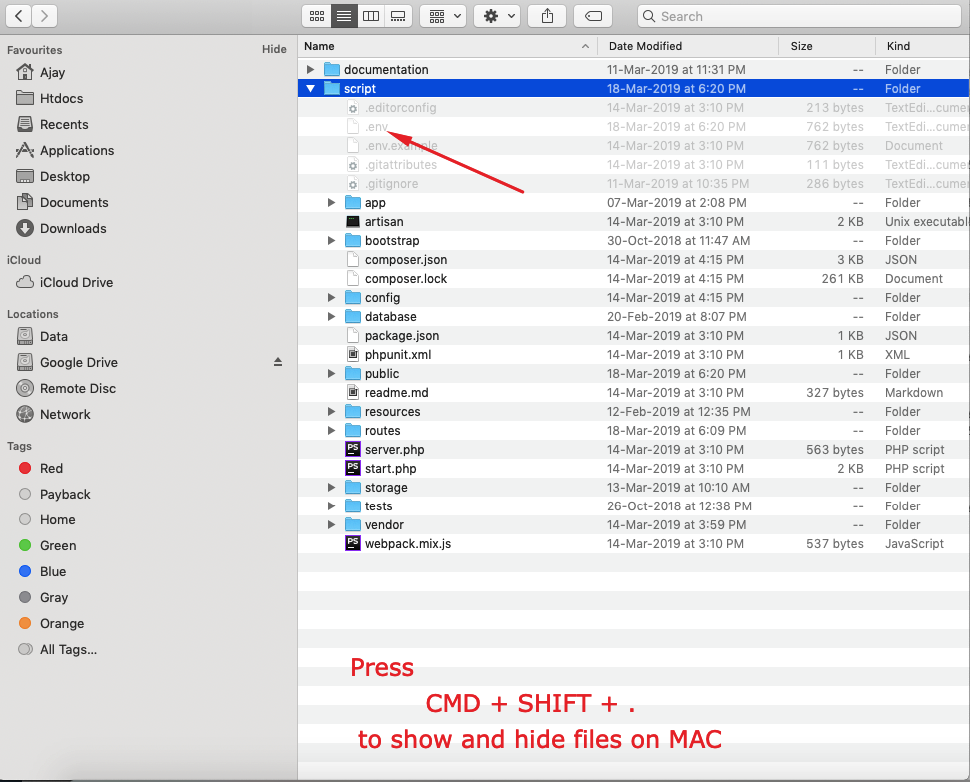This screenshot has width=970, height=782.
Task: Select the phpunit.xml file icon
Action: (353, 354)
